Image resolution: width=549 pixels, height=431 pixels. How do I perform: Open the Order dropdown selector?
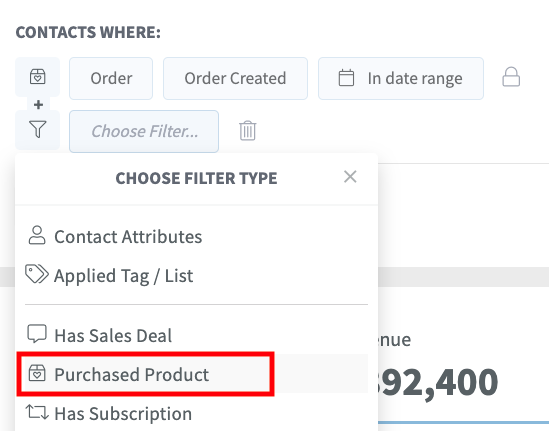pyautogui.click(x=111, y=78)
